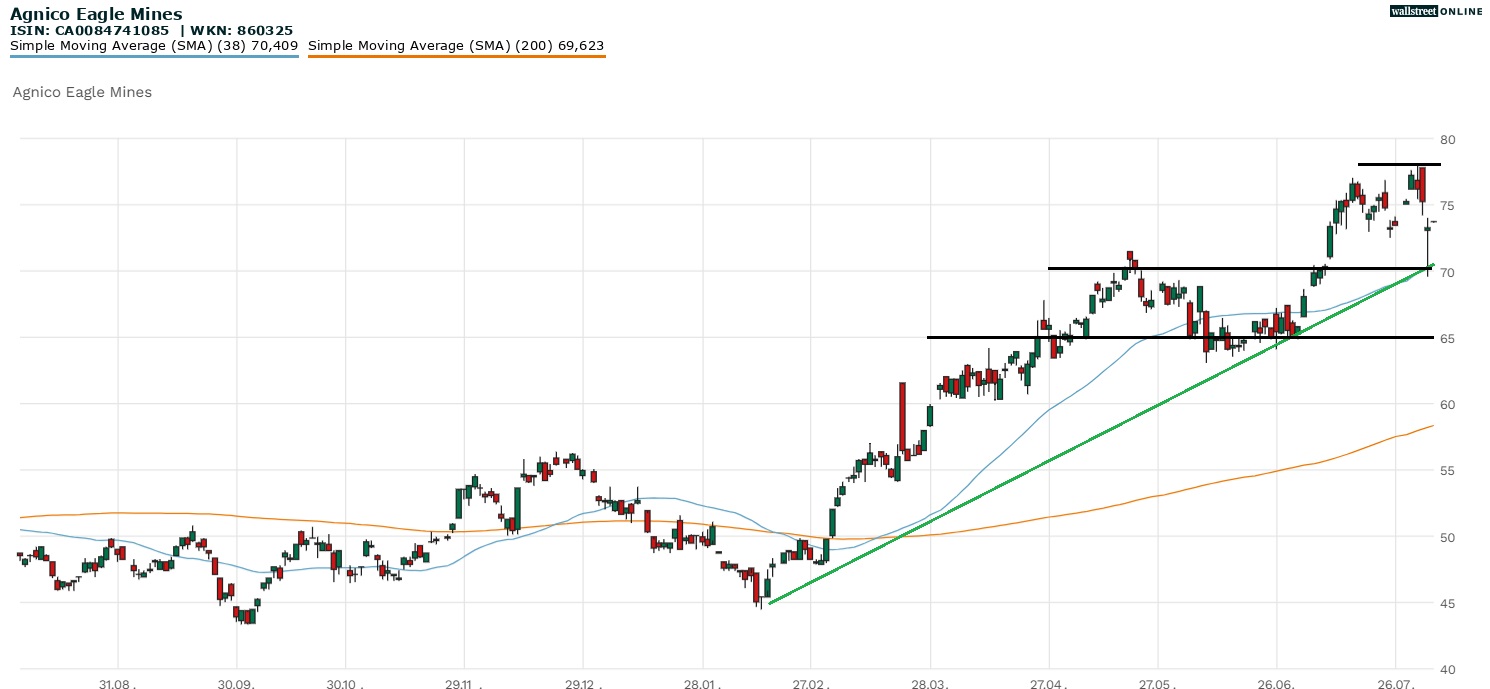This screenshot has width=1490, height=689.
Task: Click the 27.02. date axis label
Action: tap(810, 683)
